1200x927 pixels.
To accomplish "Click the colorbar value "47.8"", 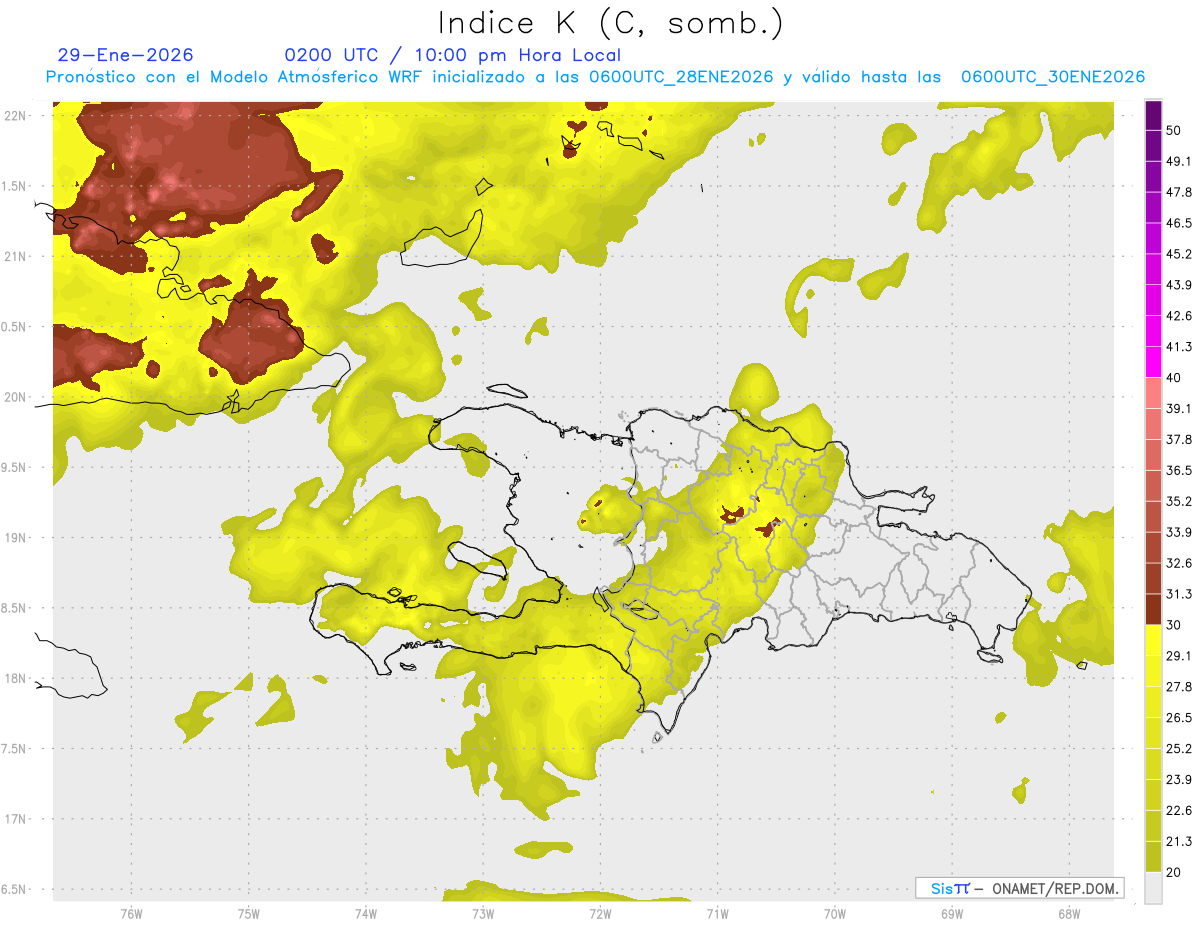I will coord(1179,192).
